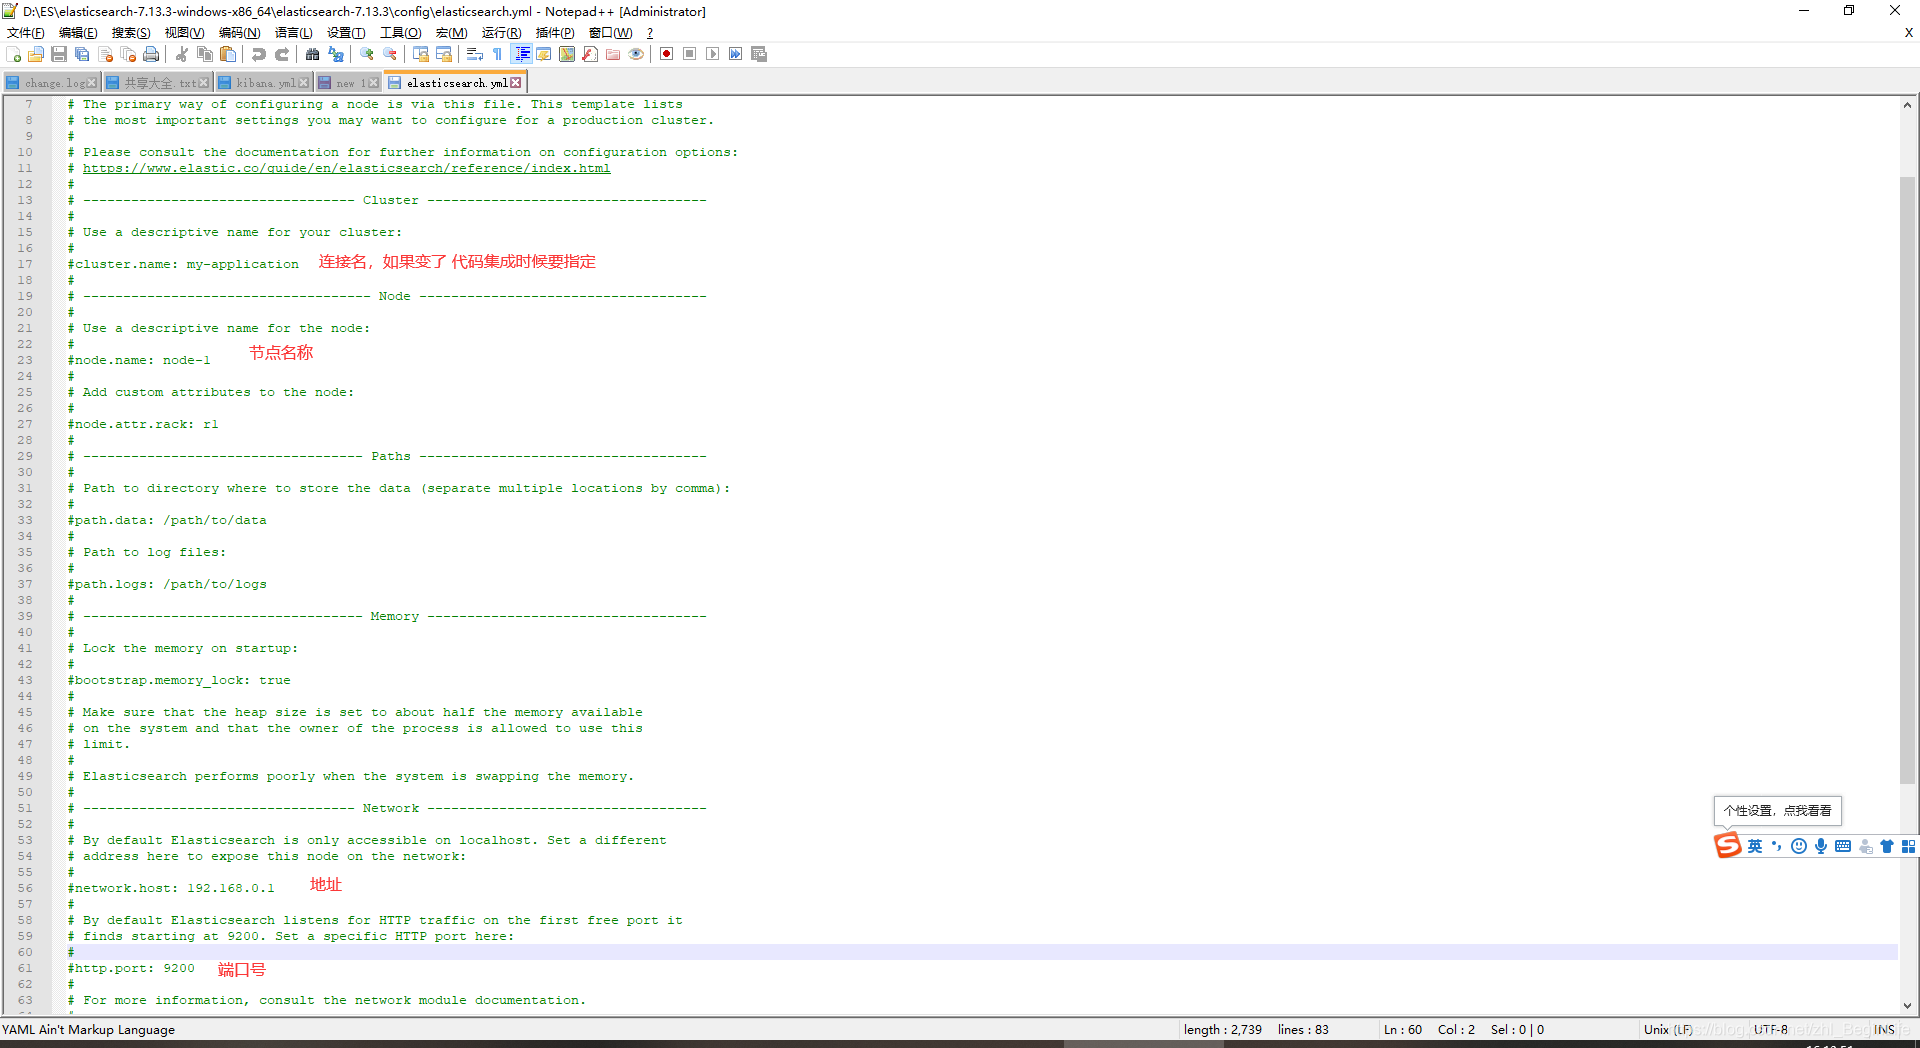Click Sogou microphone voice input icon
Screen dimensions: 1920x1048
click(1821, 847)
